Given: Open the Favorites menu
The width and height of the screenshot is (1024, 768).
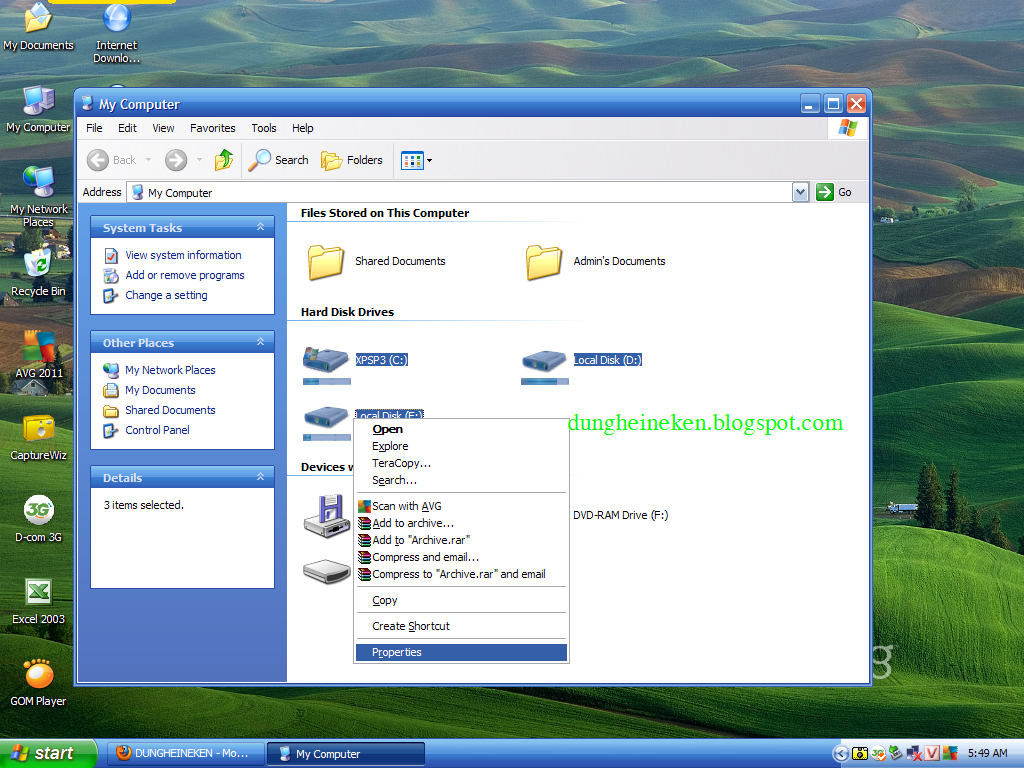Looking at the screenshot, I should click(213, 128).
